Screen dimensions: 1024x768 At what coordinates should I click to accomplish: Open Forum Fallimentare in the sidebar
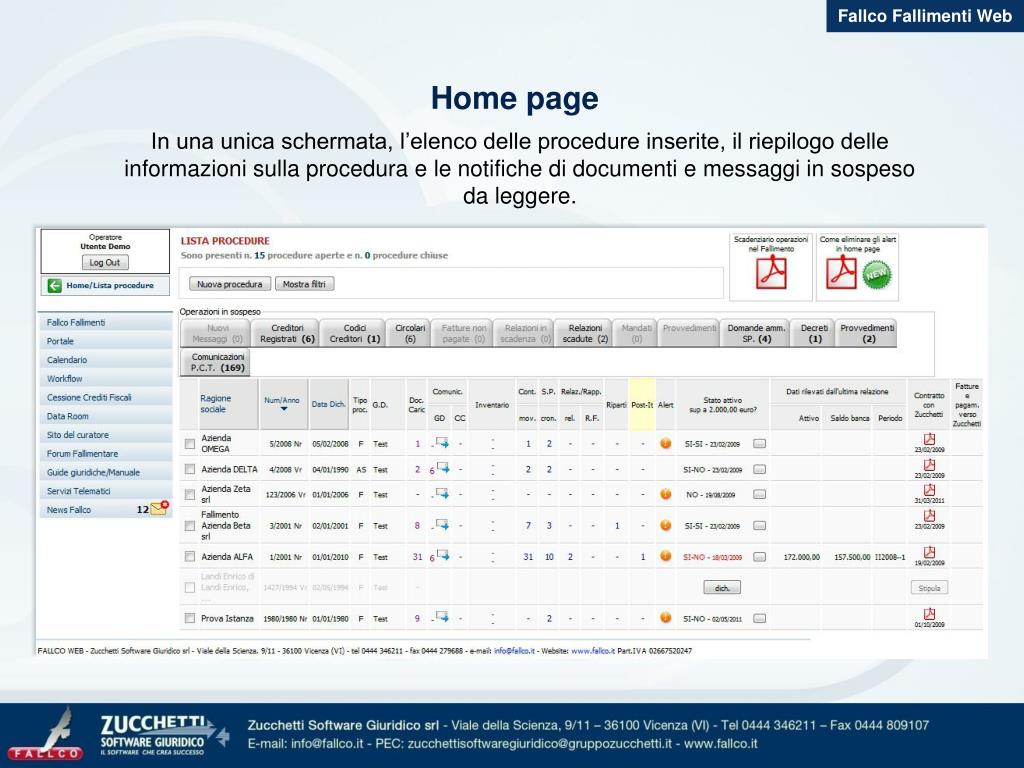pos(106,453)
